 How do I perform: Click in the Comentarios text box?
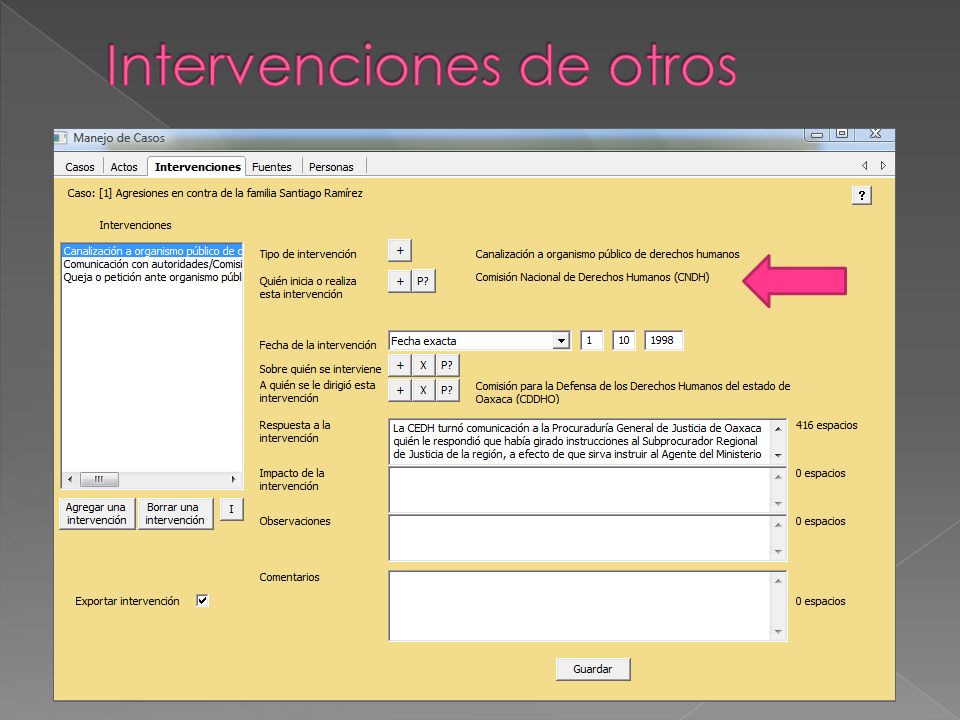579,606
